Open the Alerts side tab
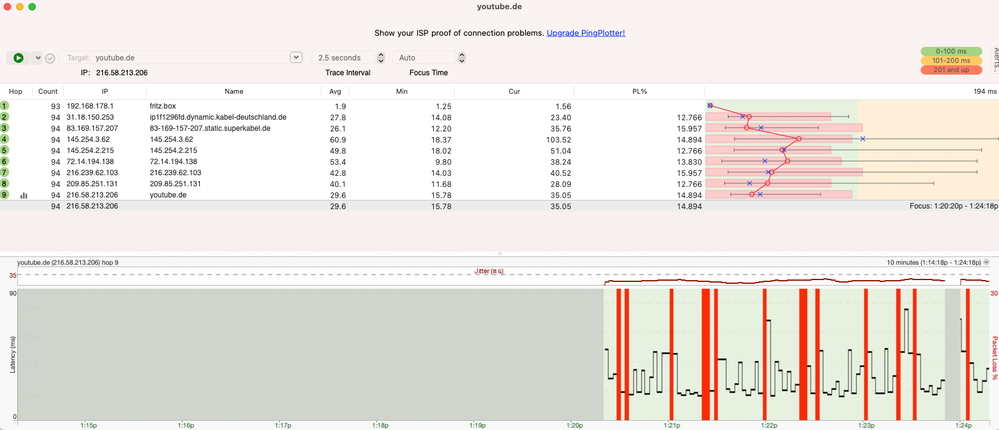 [x=995, y=60]
